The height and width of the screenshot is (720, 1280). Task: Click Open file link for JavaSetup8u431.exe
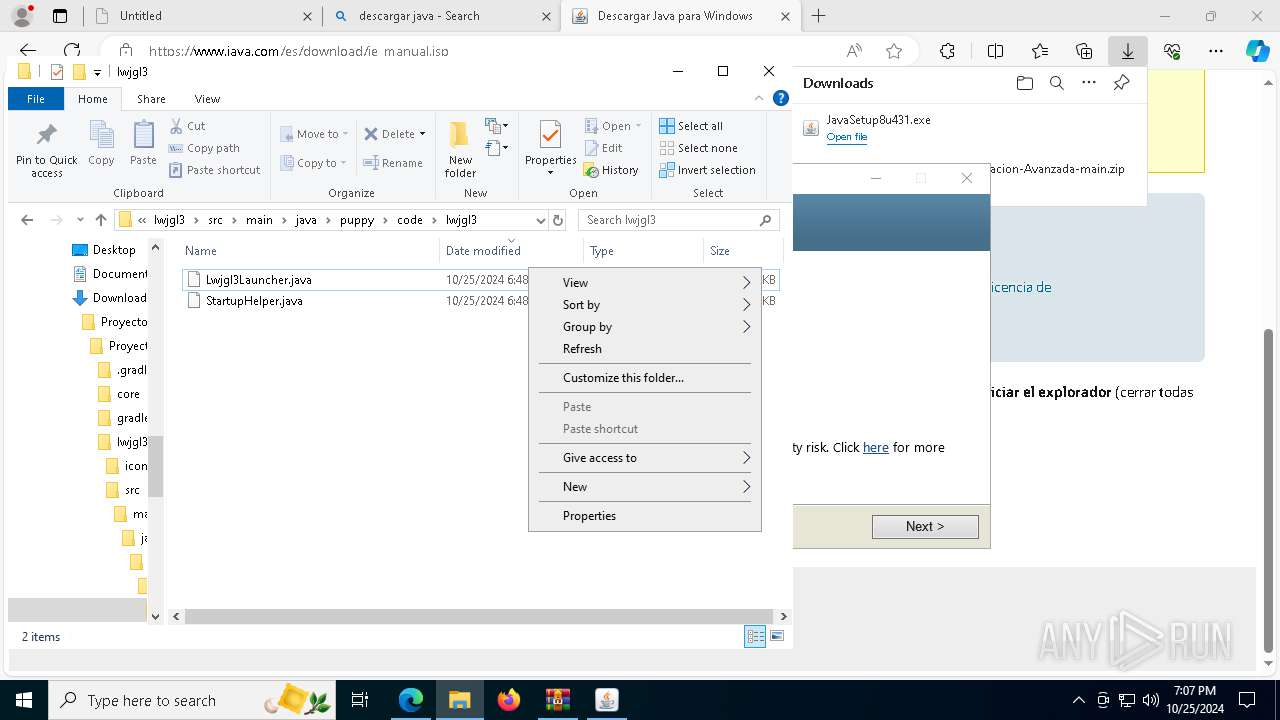[847, 137]
